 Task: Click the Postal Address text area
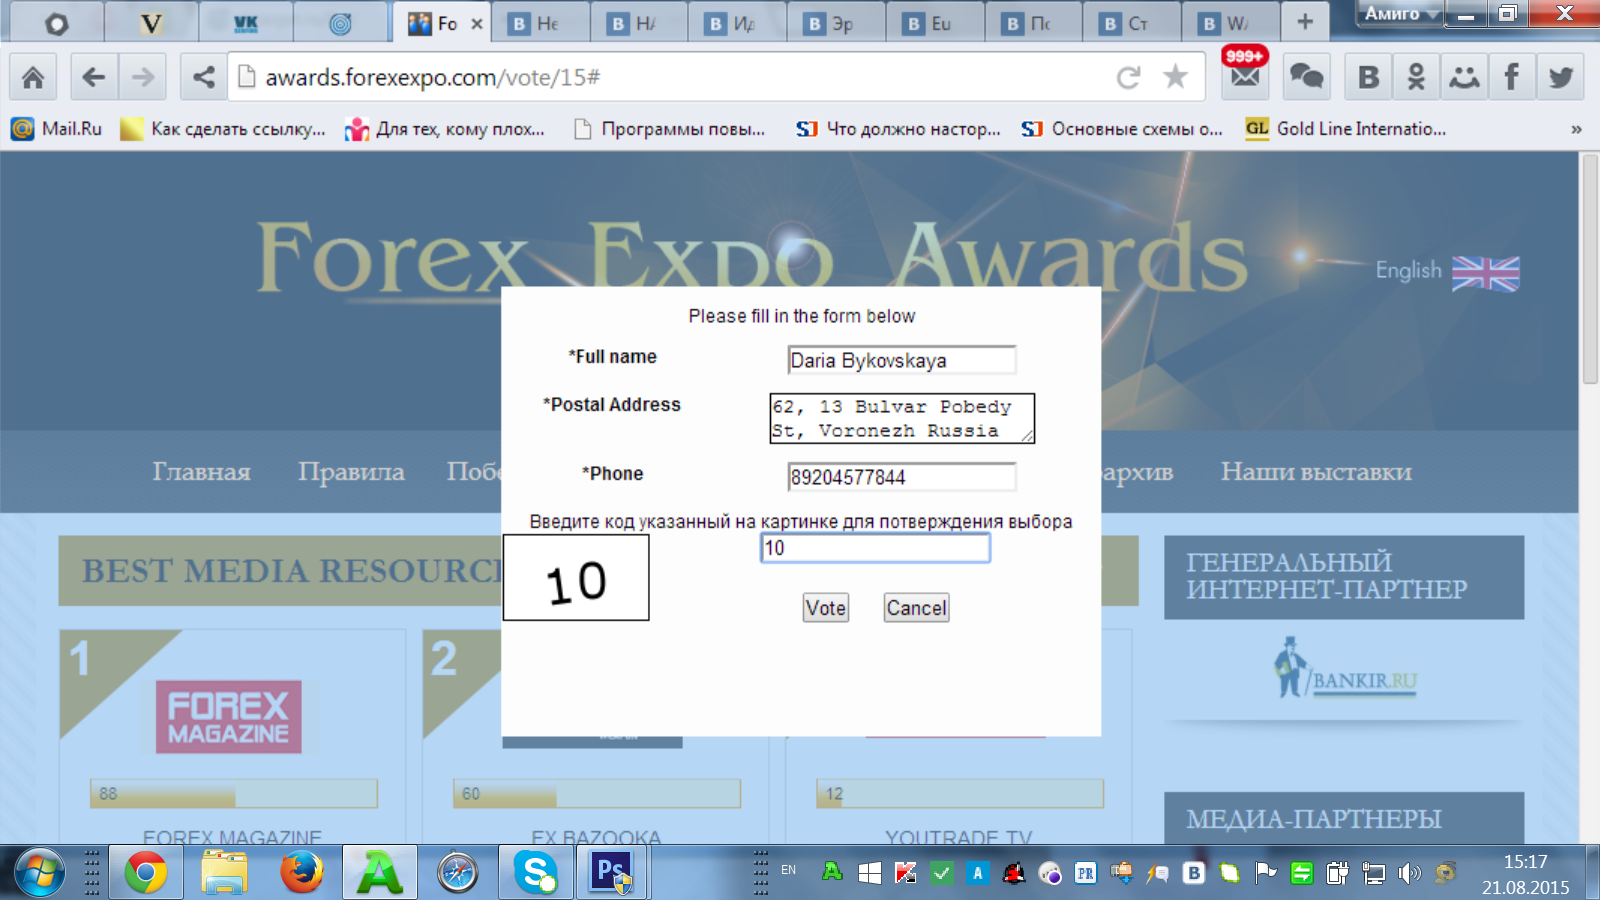[902, 418]
